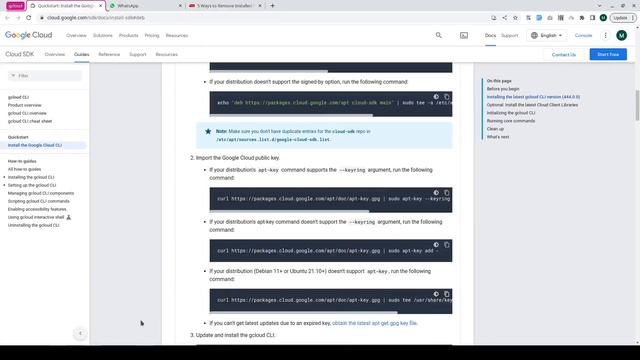Switch to the WhatsApp browser tab
640x360 pixels.
coord(145,6)
